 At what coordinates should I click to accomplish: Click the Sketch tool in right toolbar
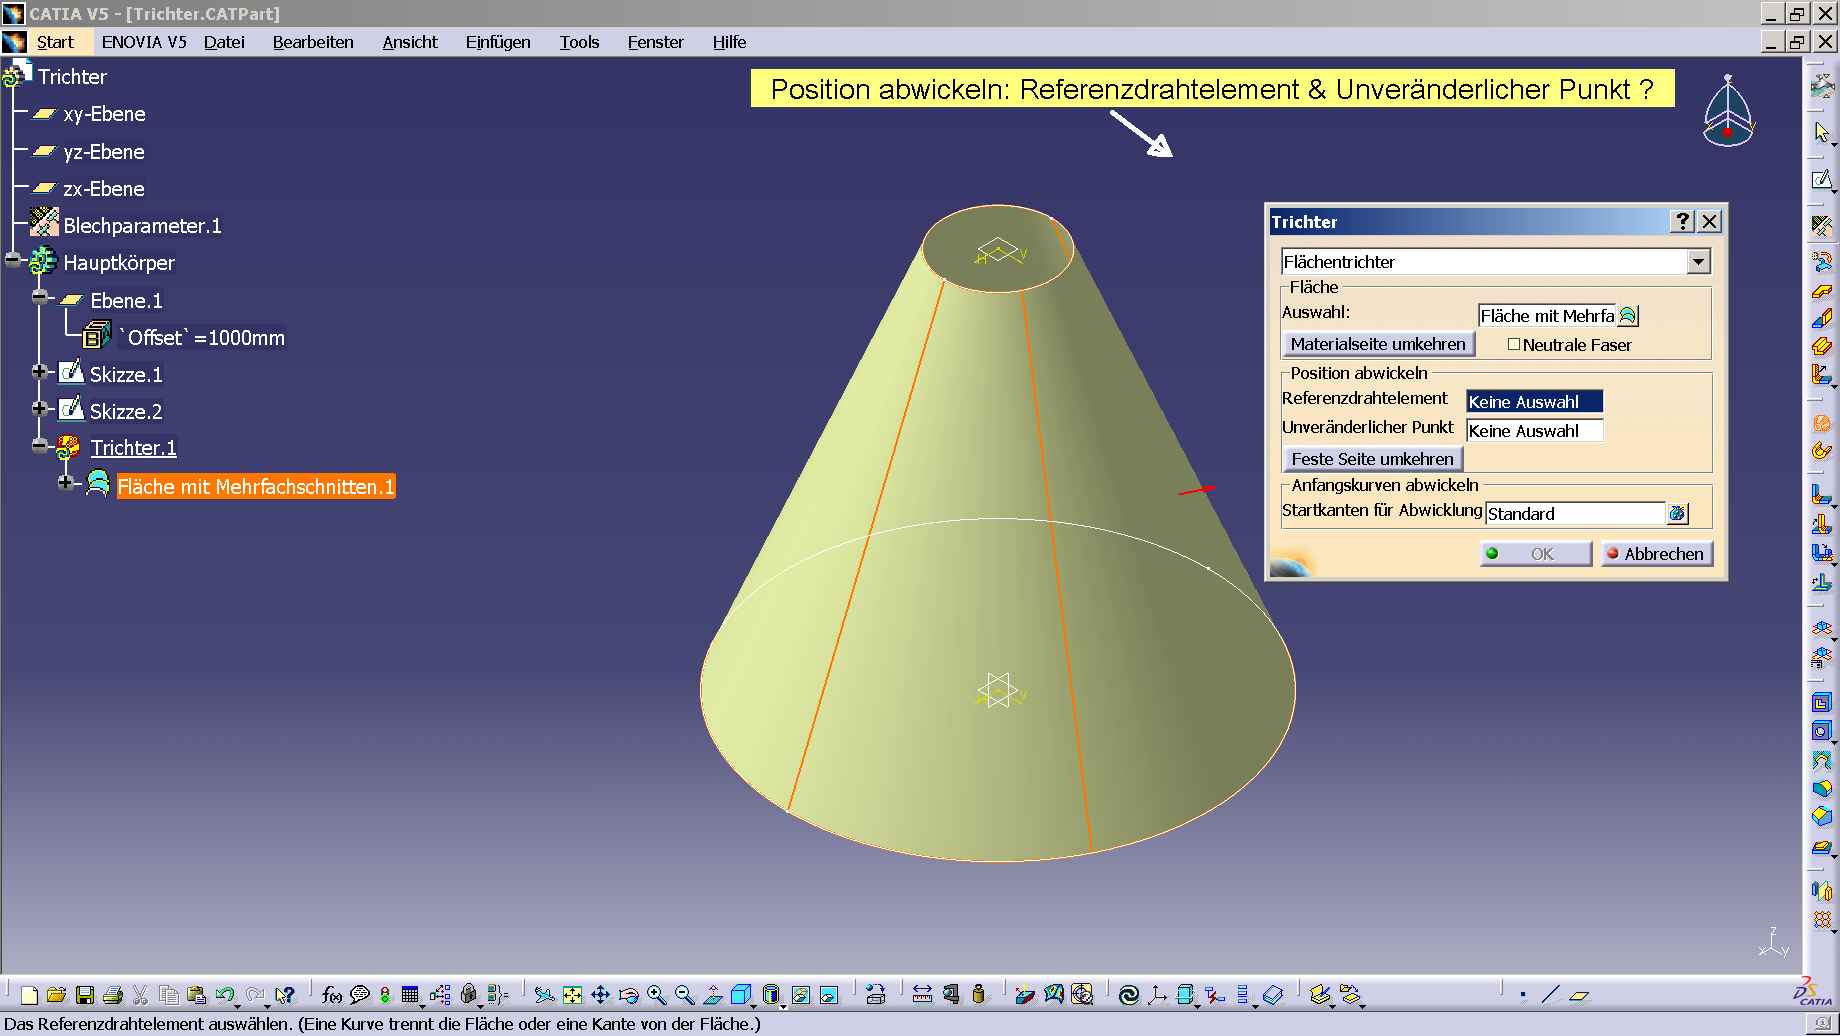point(1822,181)
